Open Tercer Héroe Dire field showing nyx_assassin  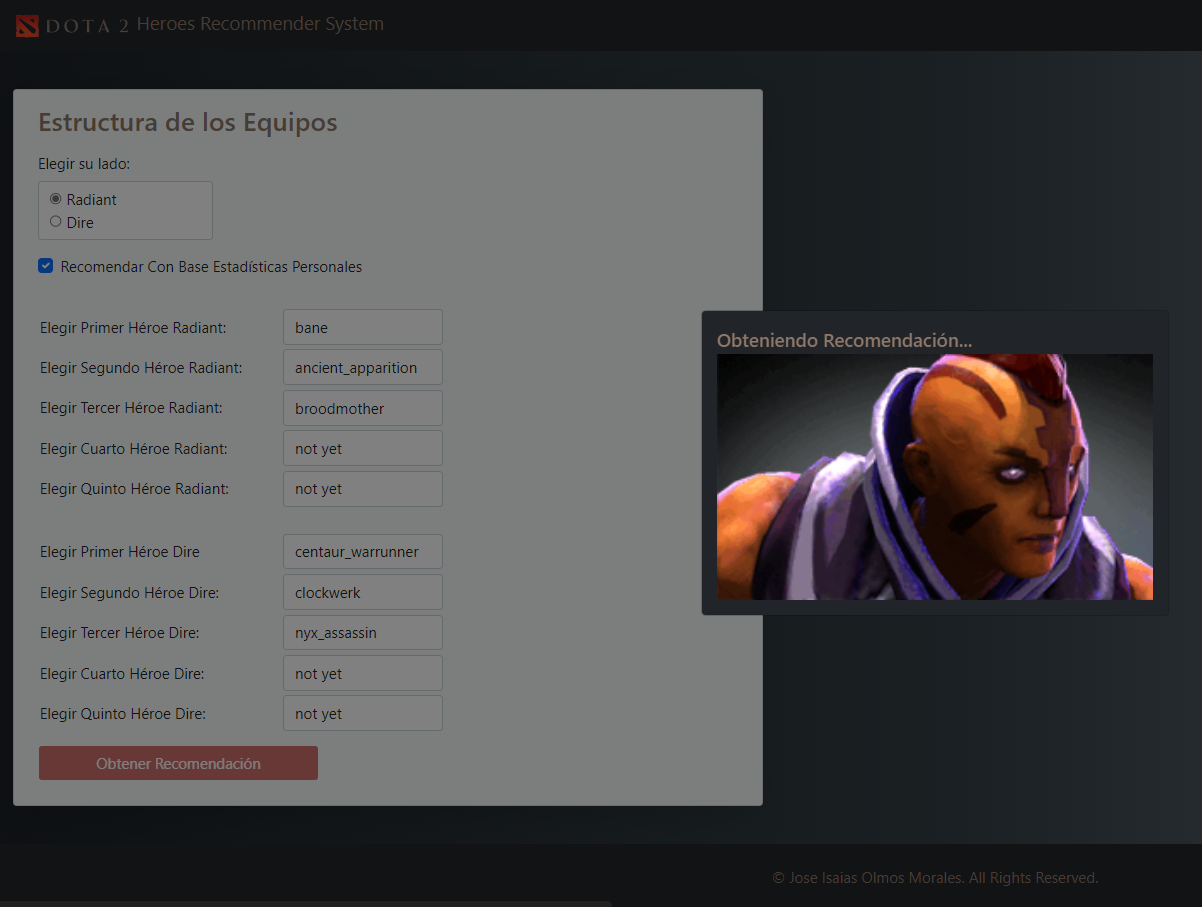pos(363,633)
